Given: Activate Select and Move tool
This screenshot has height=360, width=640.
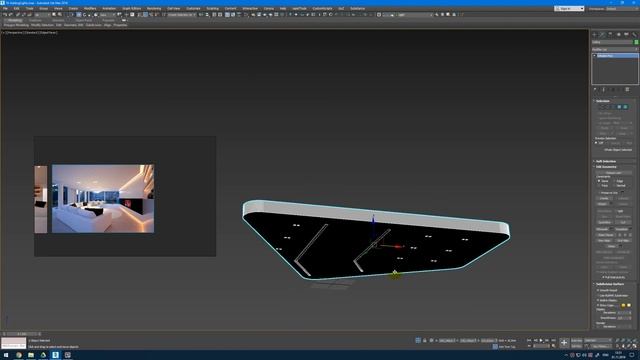Looking at the screenshot, I should click(78, 14).
